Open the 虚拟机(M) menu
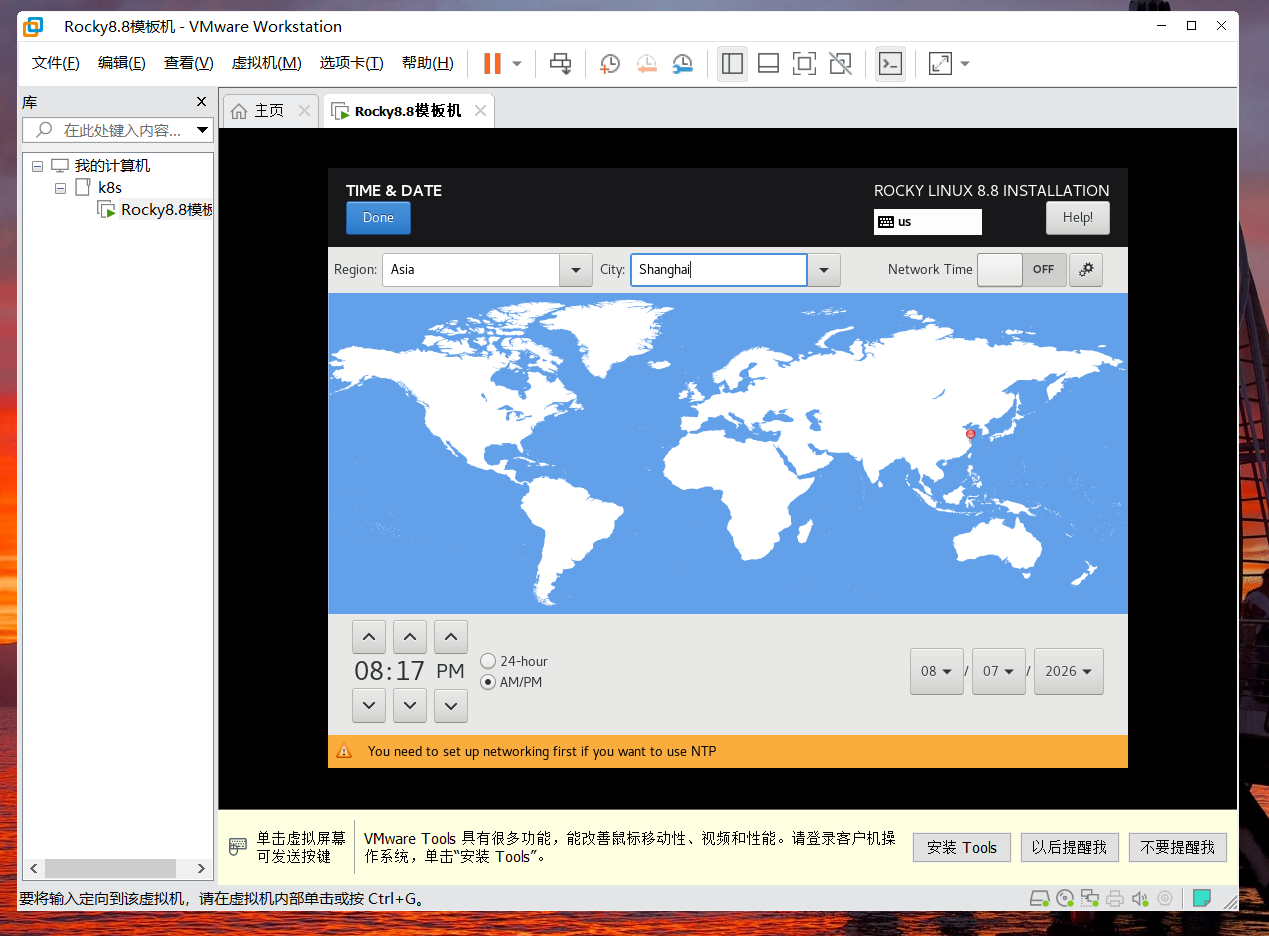Viewport: 1269px width, 936px height. pyautogui.click(x=266, y=63)
